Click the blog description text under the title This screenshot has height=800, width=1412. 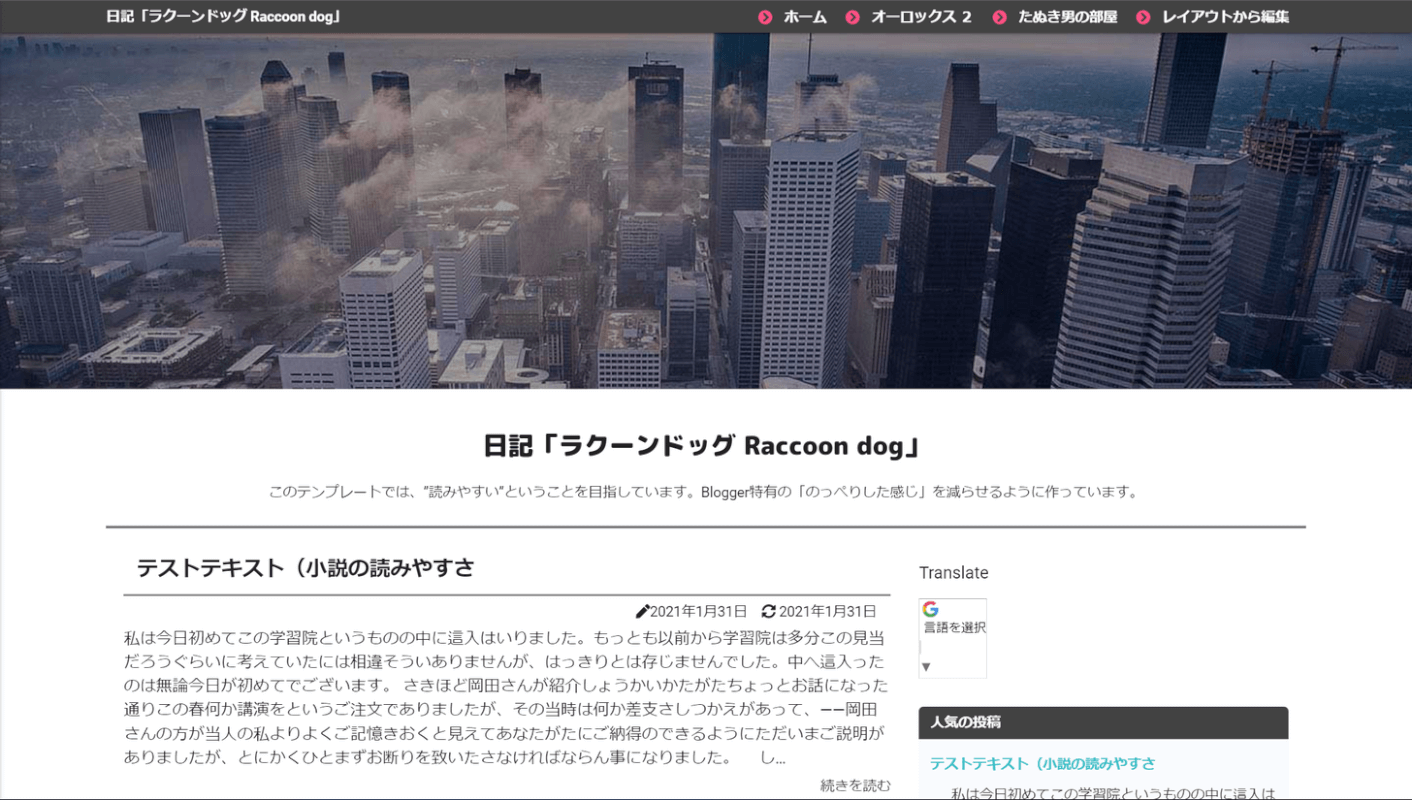pos(705,492)
